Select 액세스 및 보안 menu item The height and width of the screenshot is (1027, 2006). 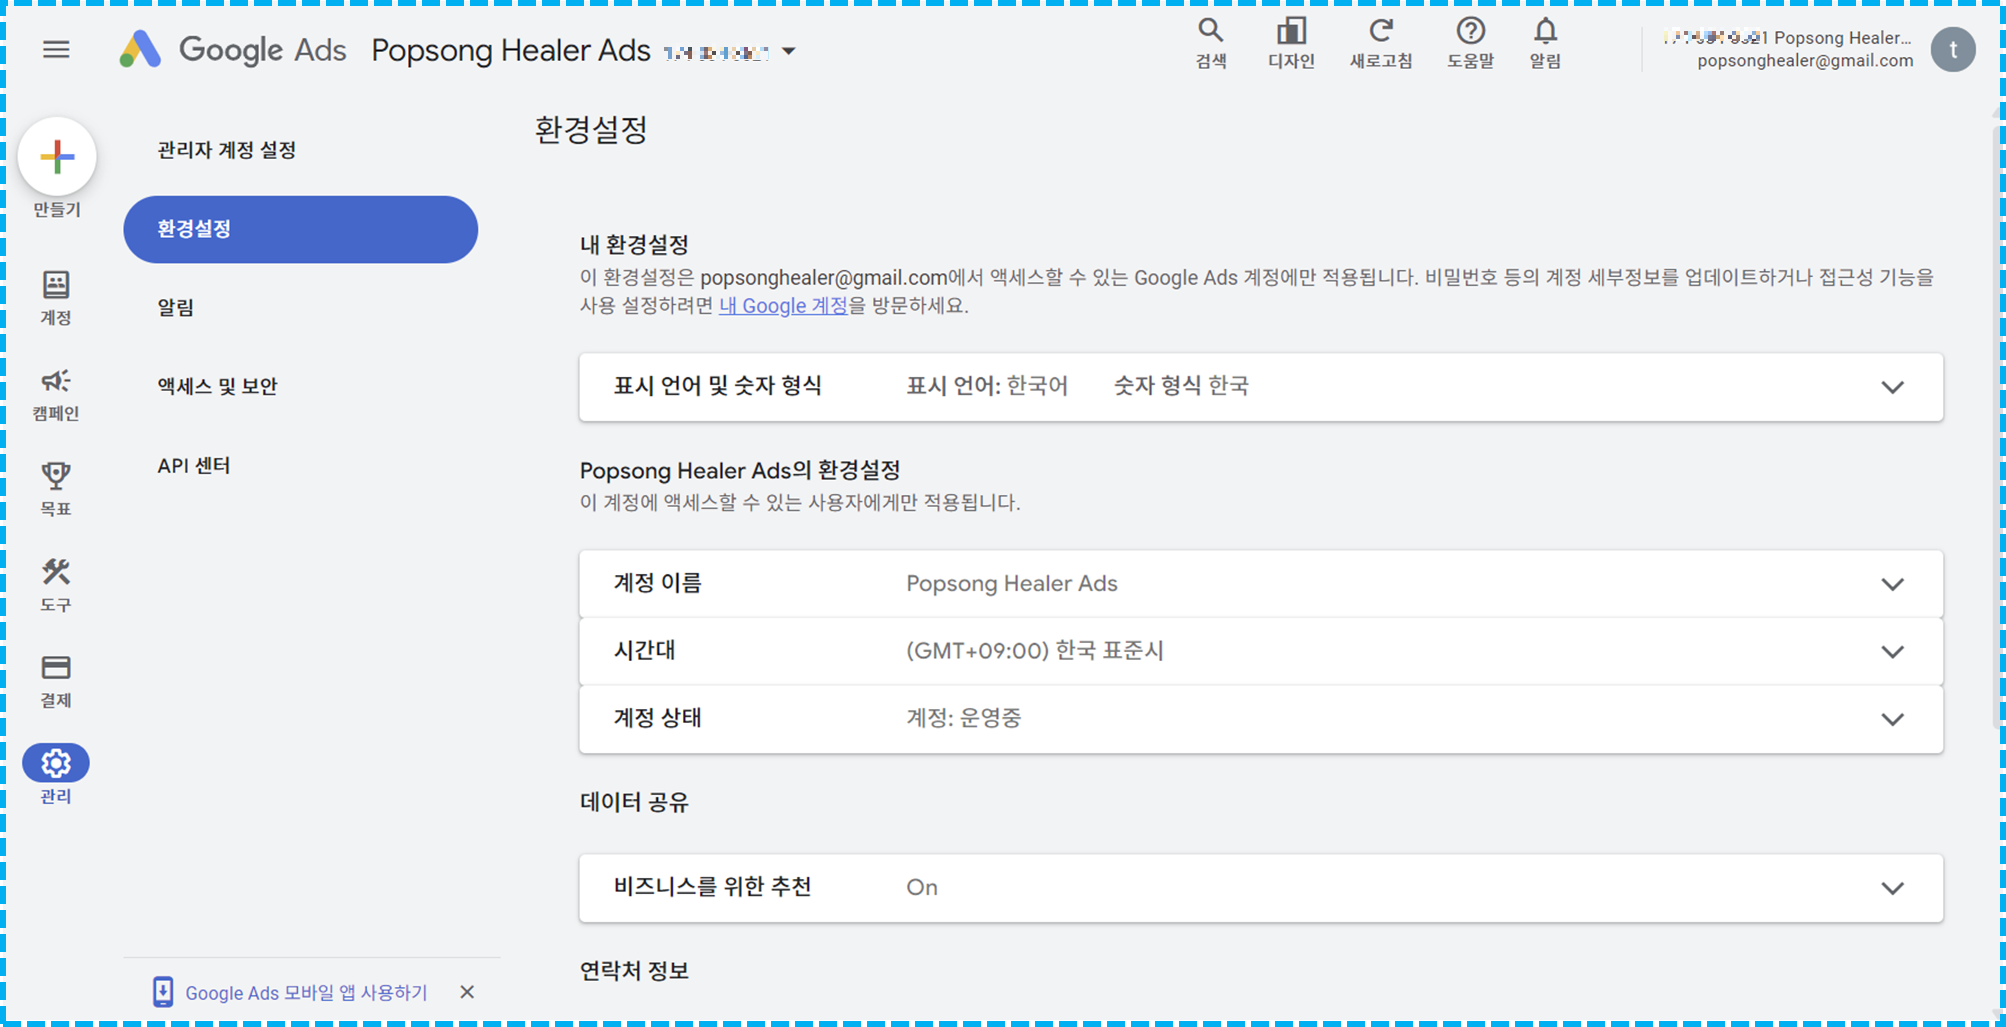click(x=217, y=386)
